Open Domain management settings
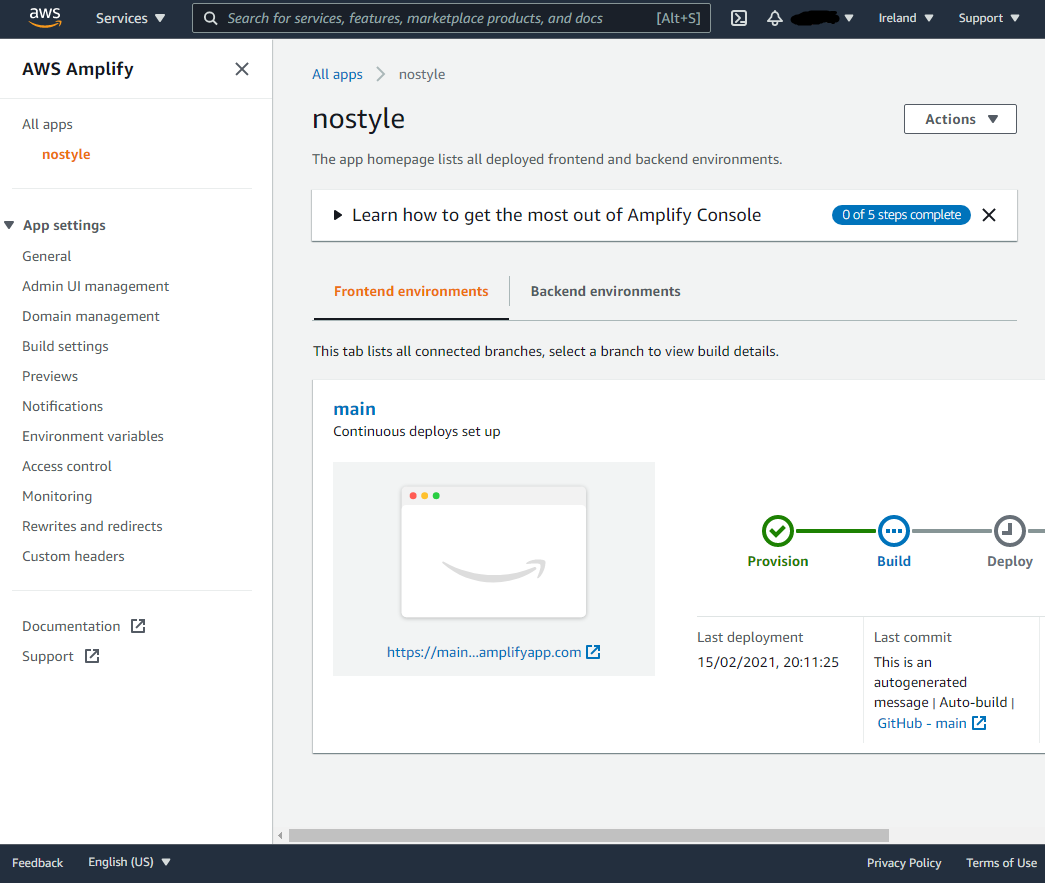The height and width of the screenshot is (883, 1045). pos(91,317)
